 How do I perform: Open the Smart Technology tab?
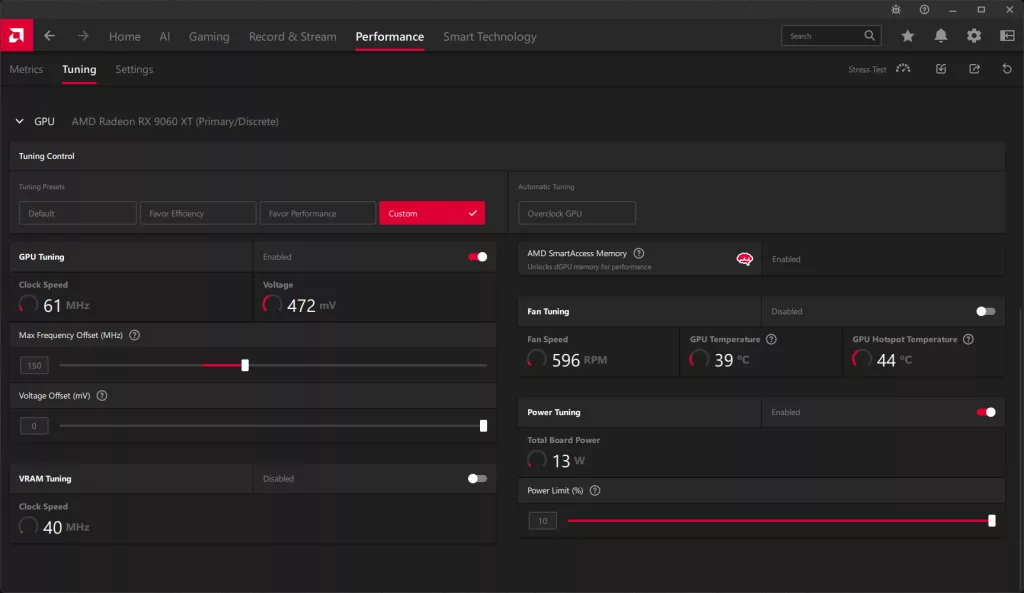490,37
